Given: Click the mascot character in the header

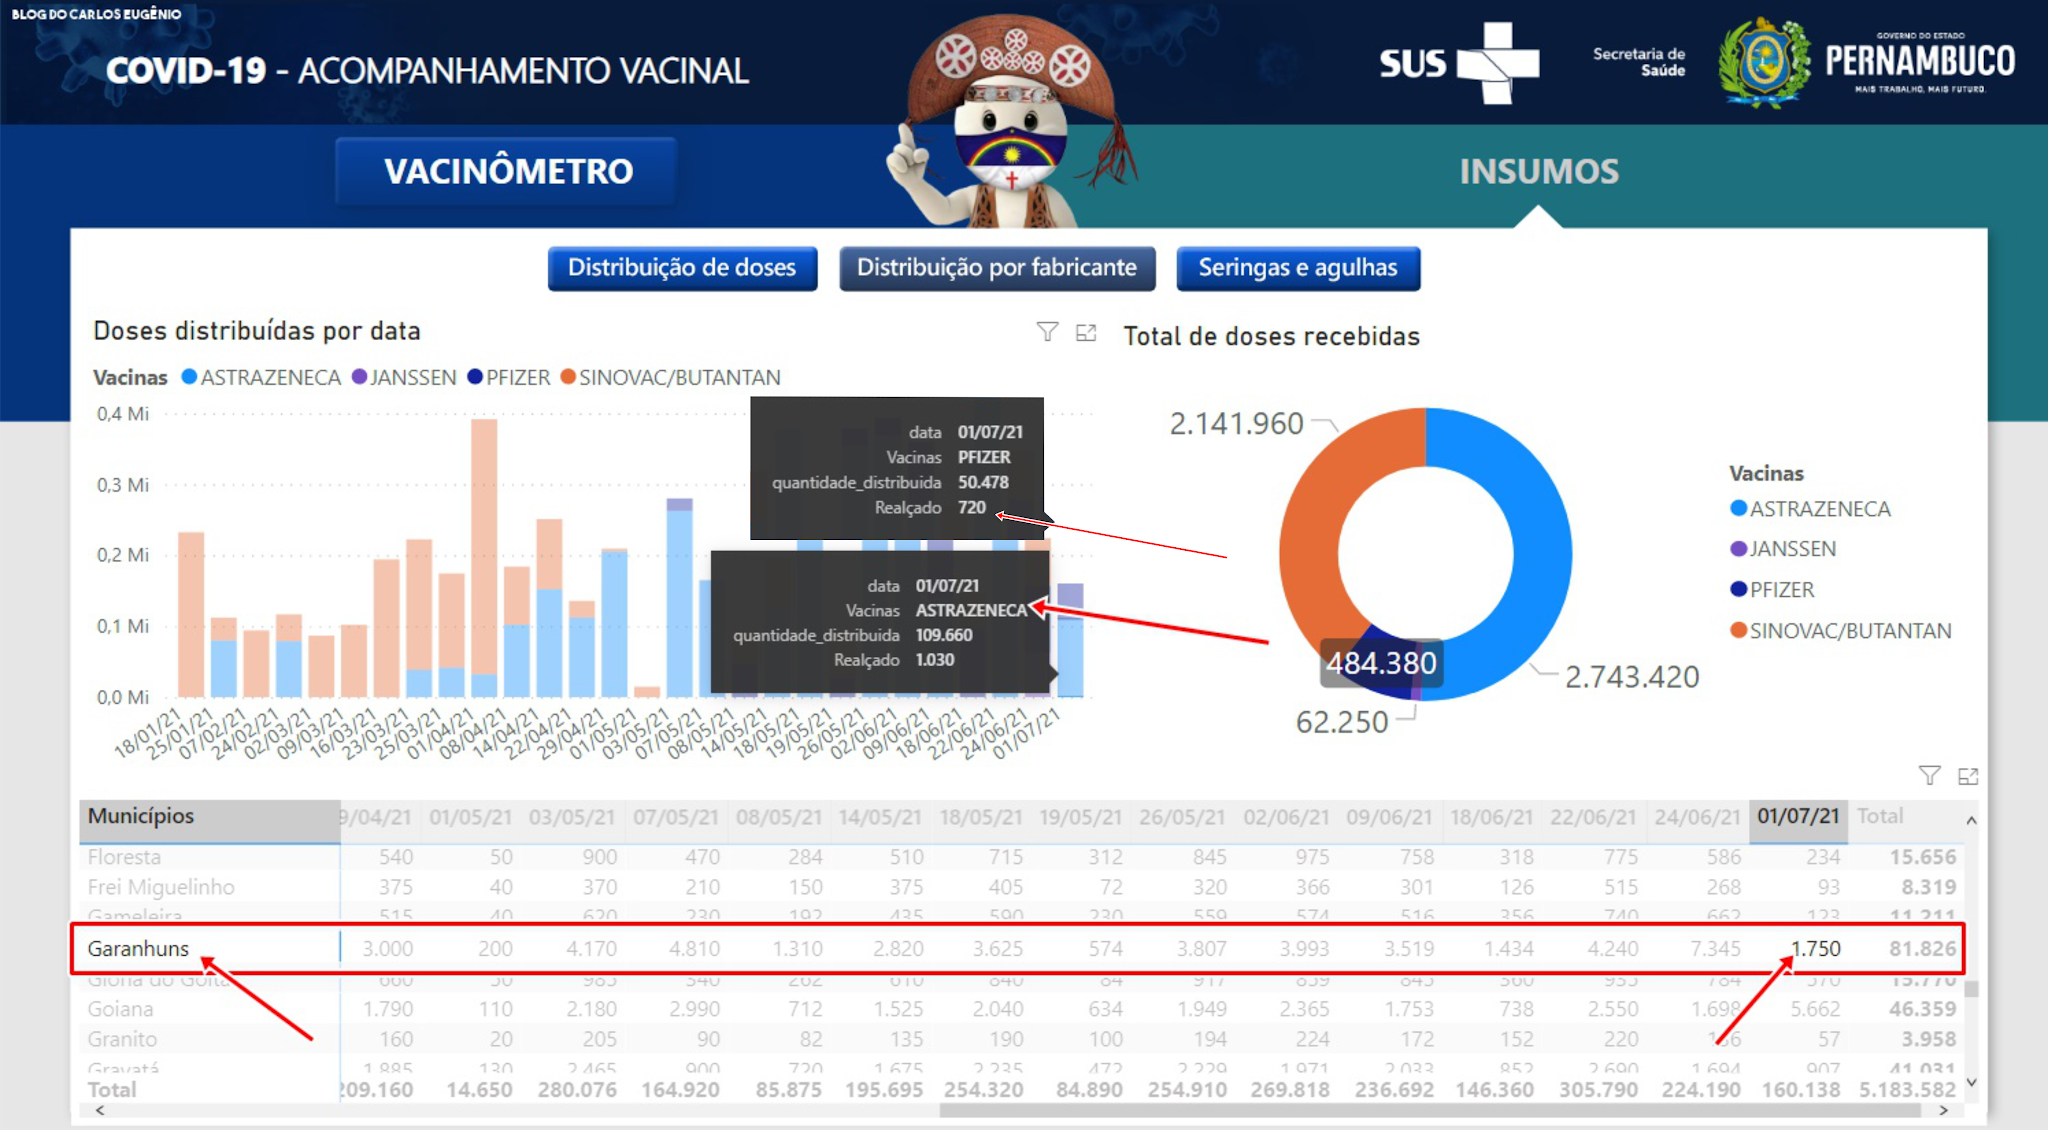Looking at the screenshot, I should pyautogui.click(x=1010, y=125).
